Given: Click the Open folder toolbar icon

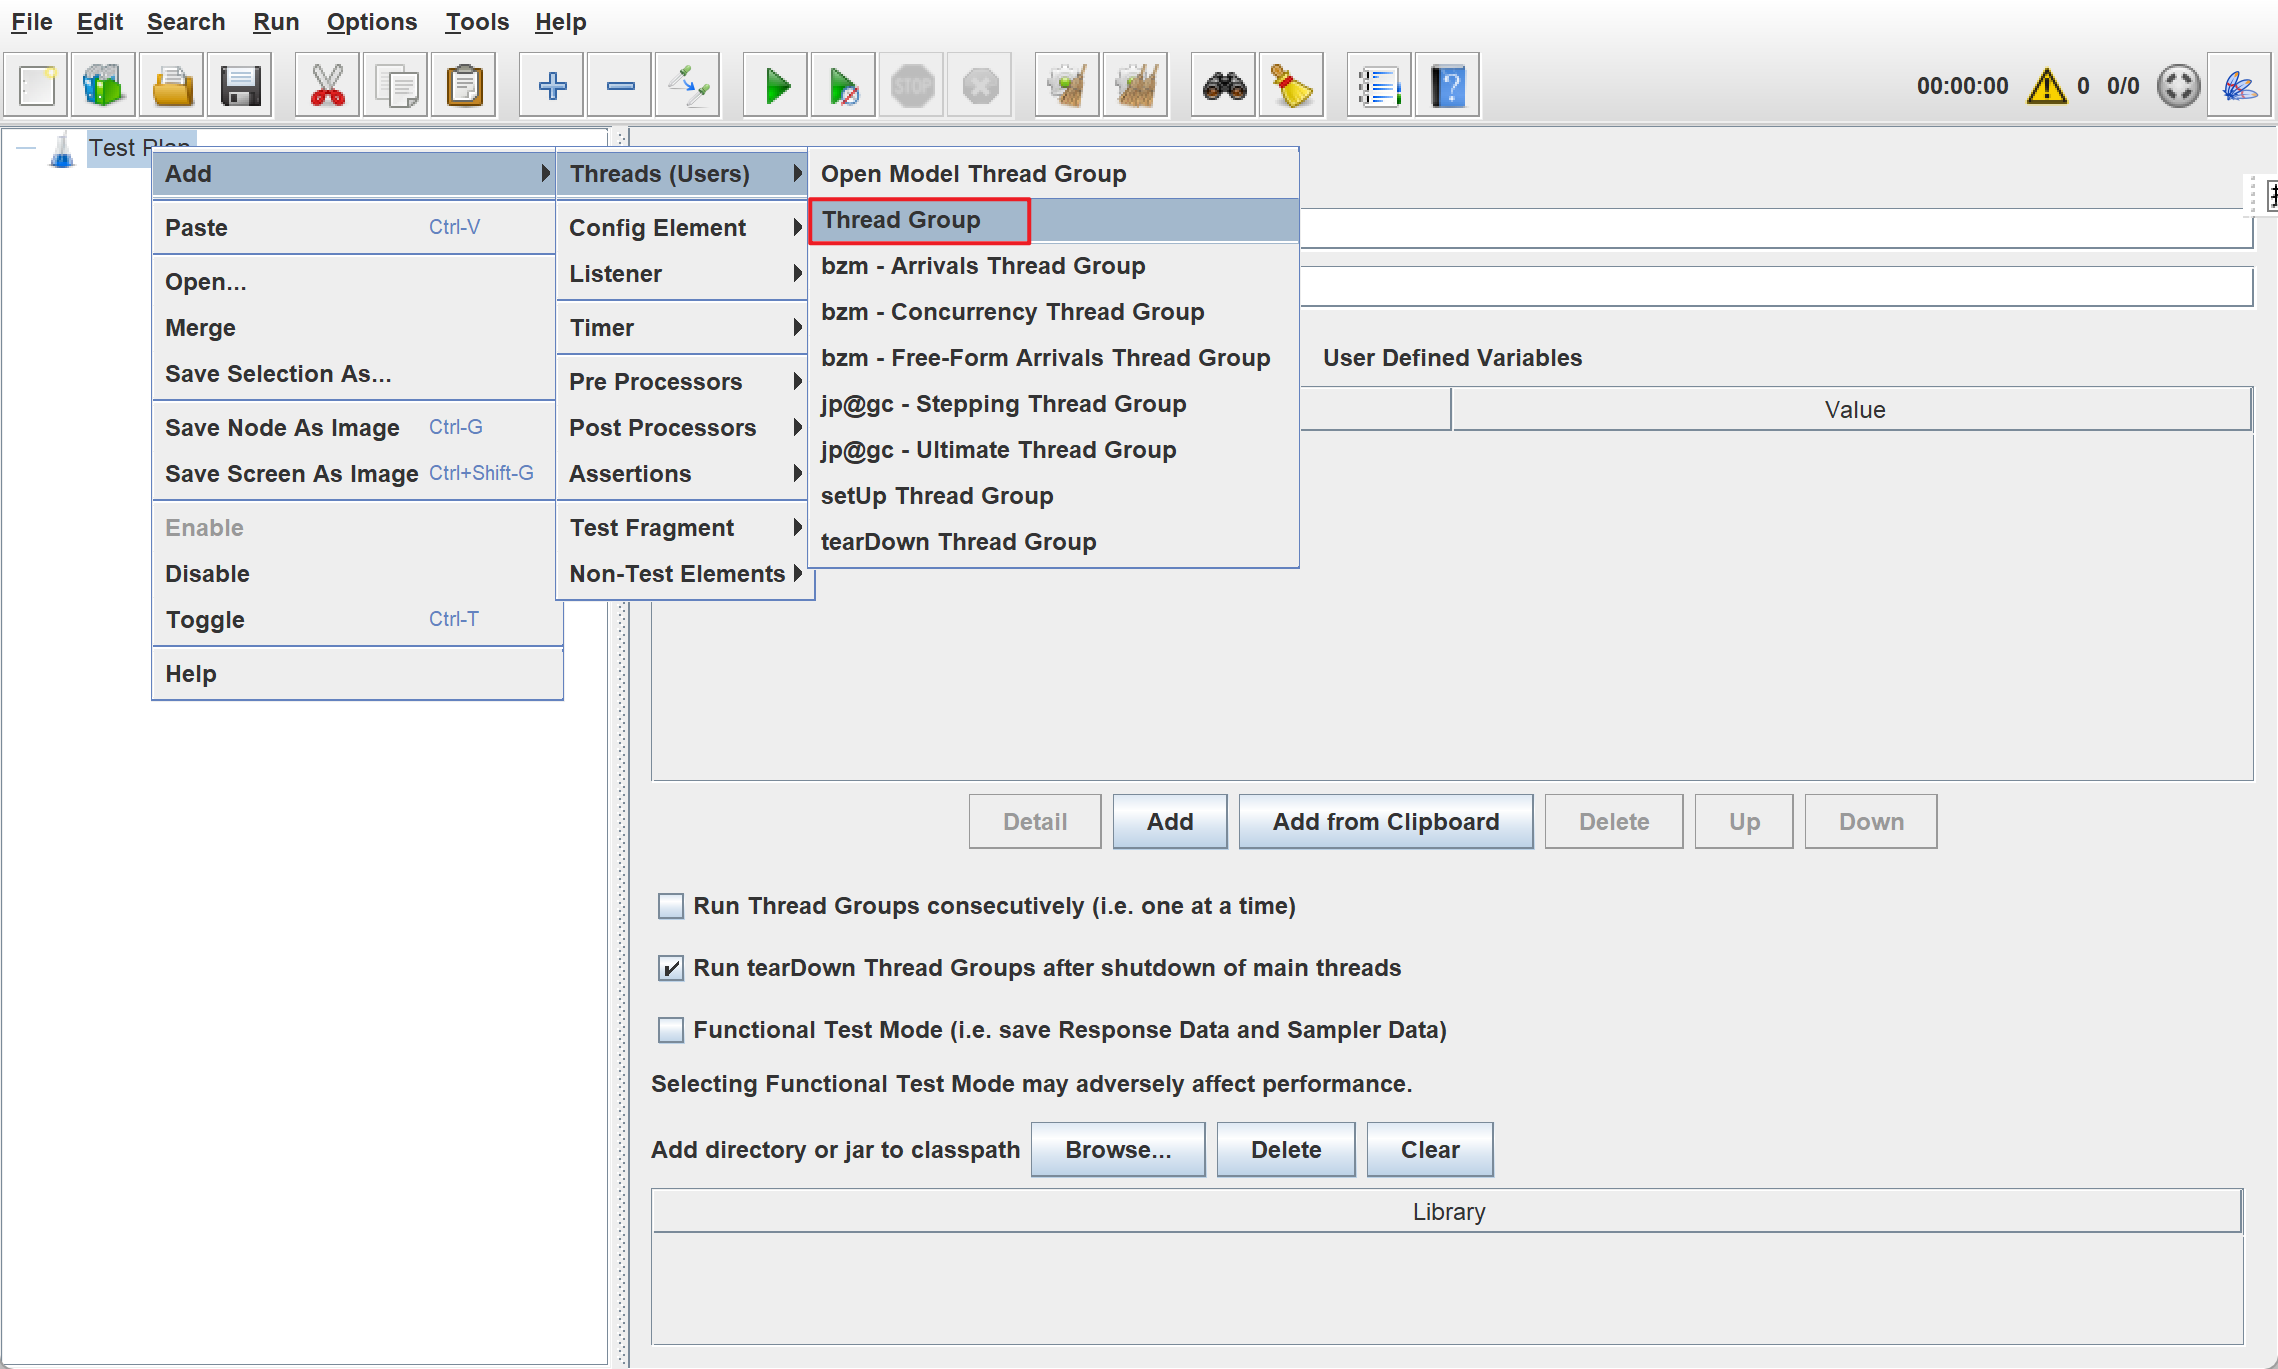Looking at the screenshot, I should 173,87.
